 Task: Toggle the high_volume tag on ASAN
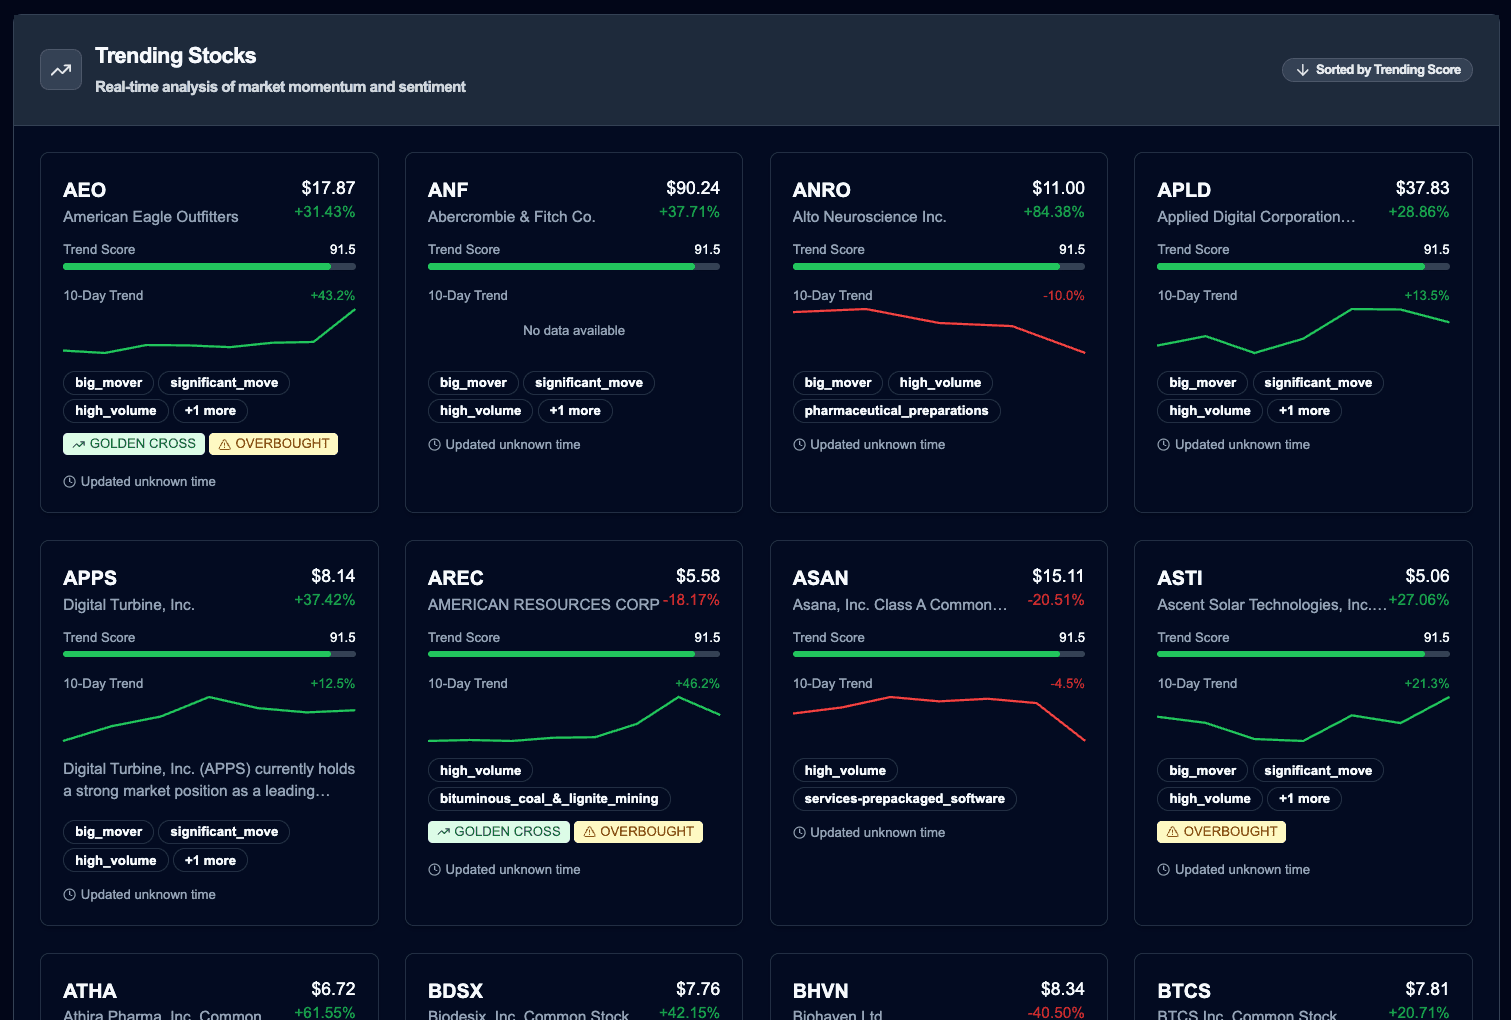point(845,770)
